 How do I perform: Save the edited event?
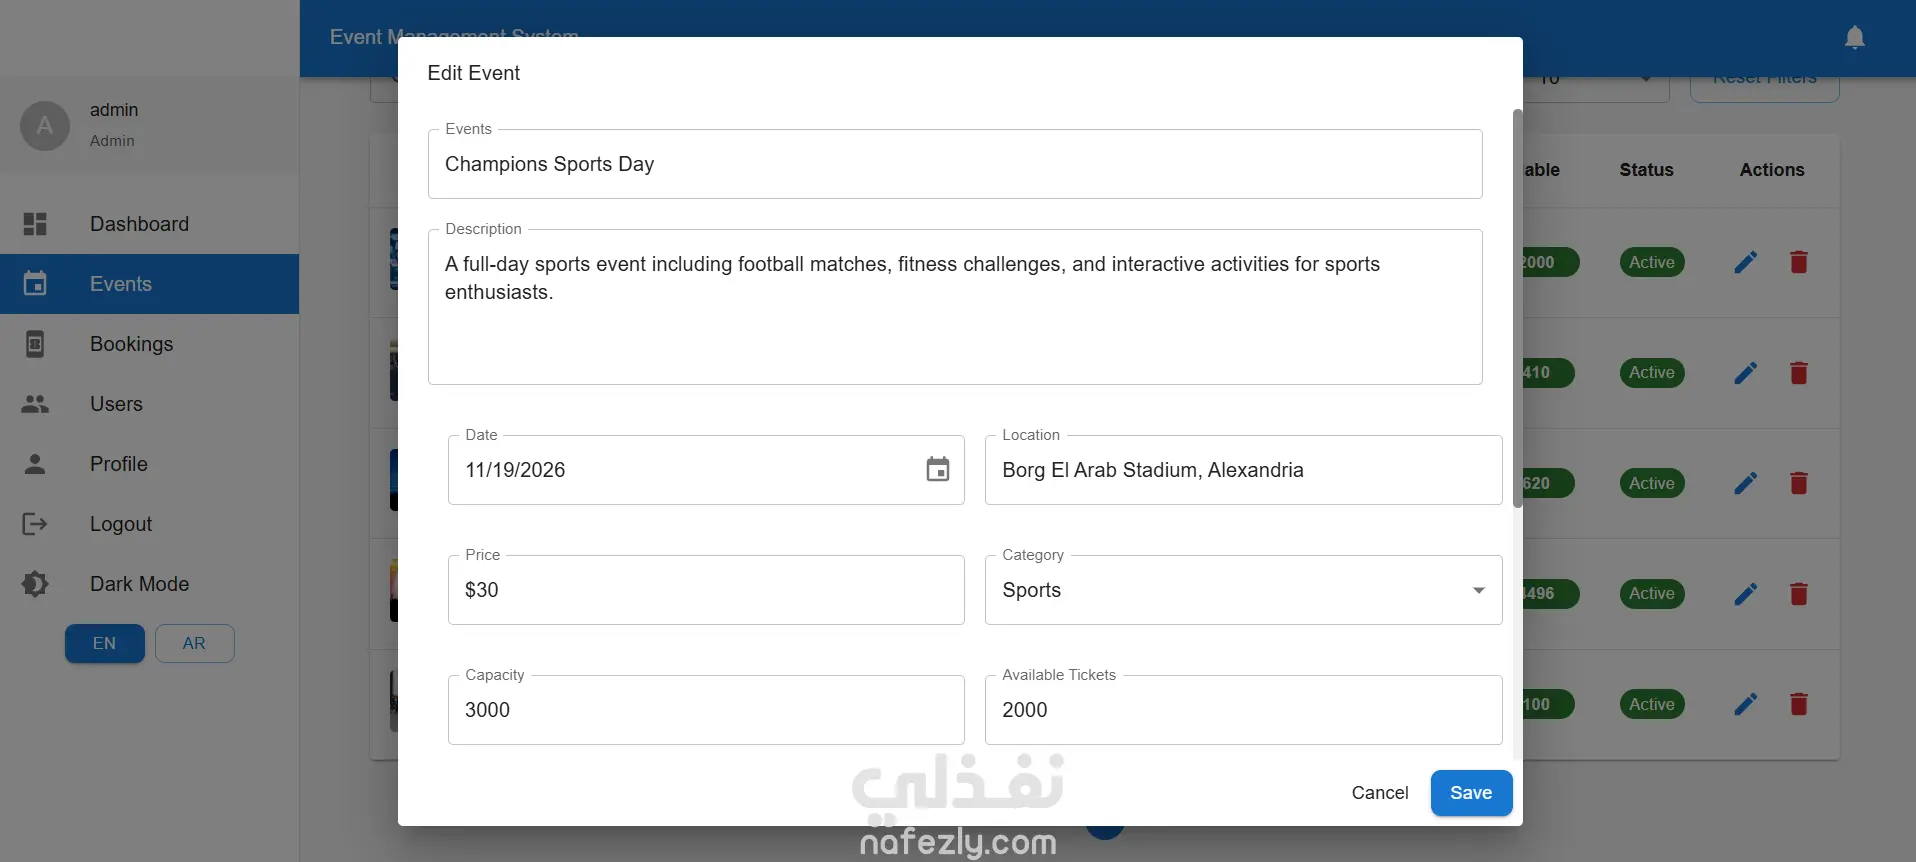point(1471,793)
